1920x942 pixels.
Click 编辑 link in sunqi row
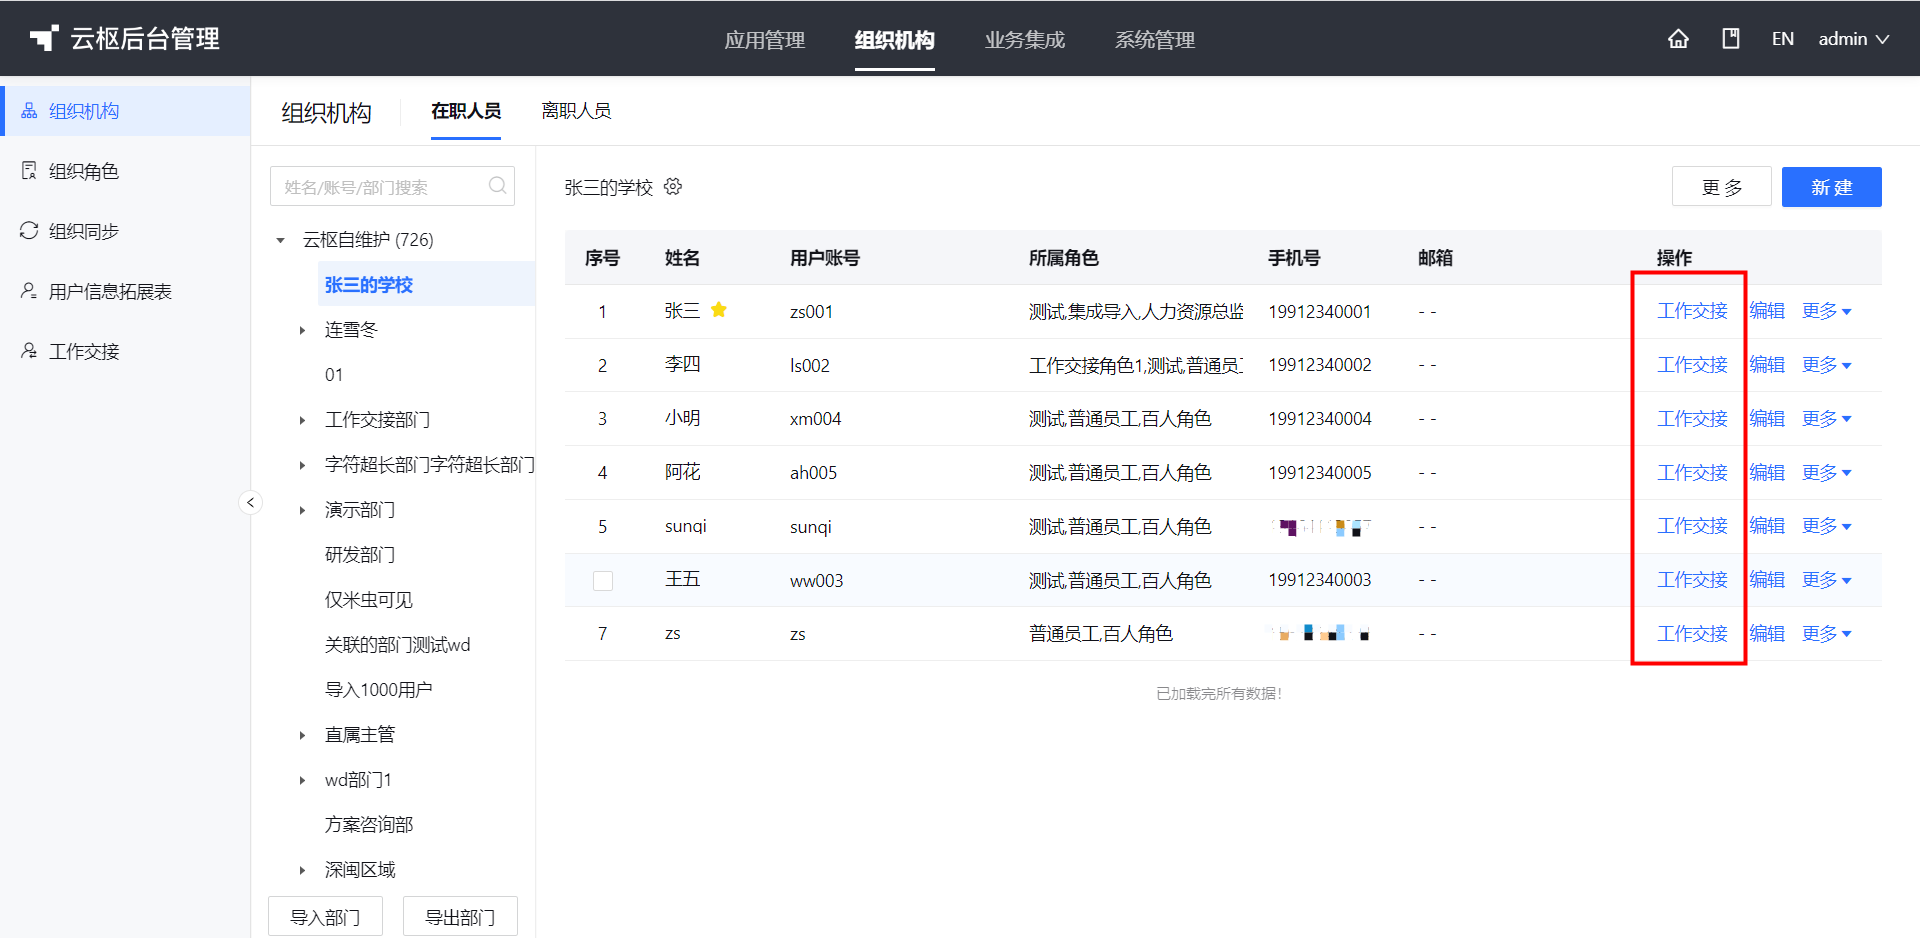pyautogui.click(x=1767, y=526)
